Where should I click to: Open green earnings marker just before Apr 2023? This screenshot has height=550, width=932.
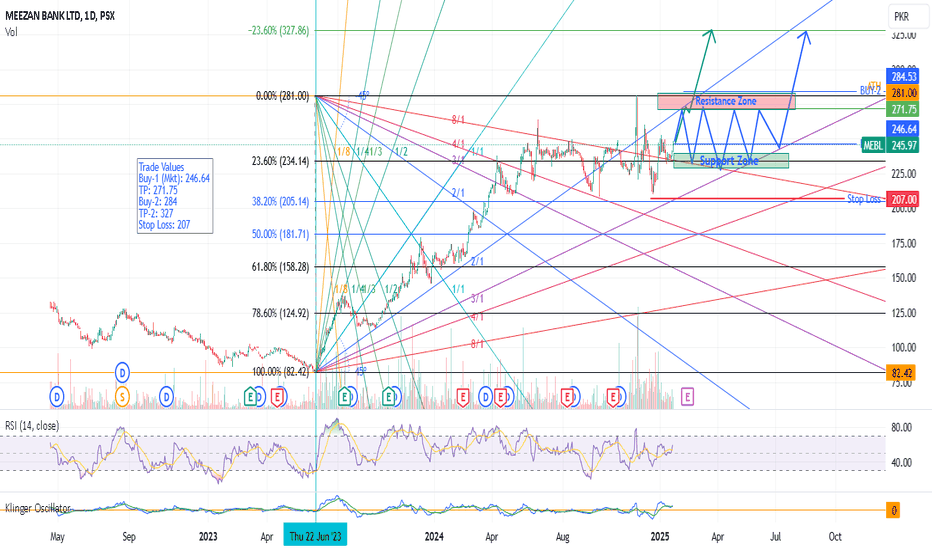tap(250, 396)
